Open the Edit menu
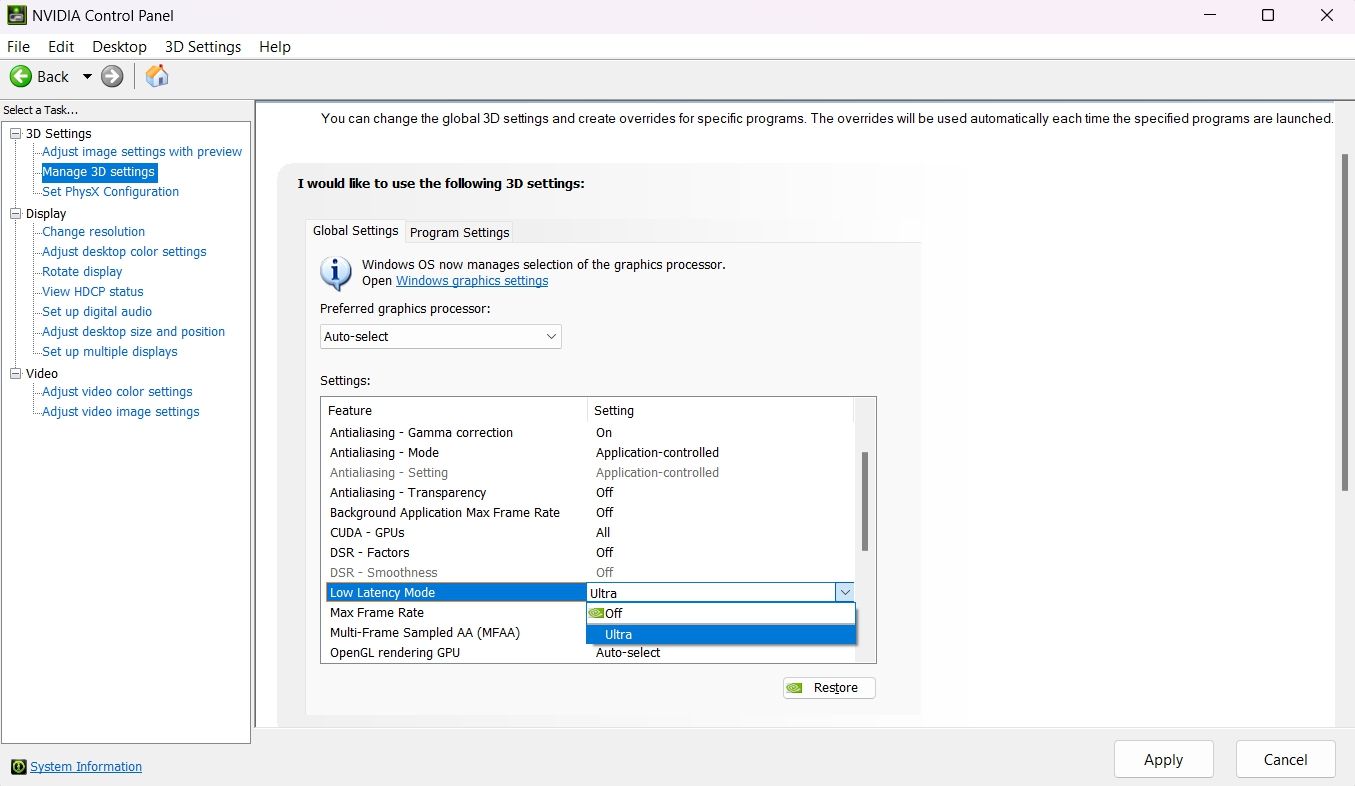Viewport: 1355px width, 786px height. tap(61, 47)
